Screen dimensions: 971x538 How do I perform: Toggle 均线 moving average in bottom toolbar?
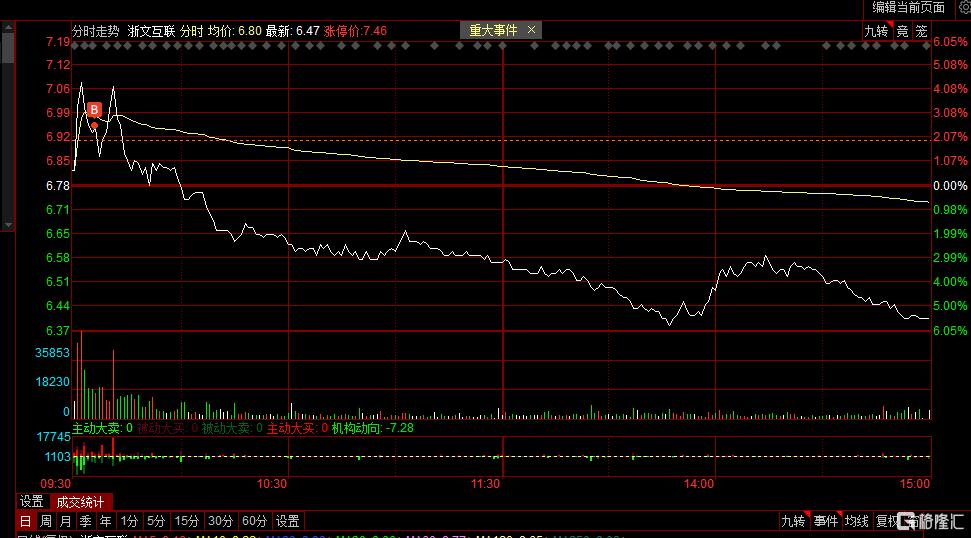(857, 521)
